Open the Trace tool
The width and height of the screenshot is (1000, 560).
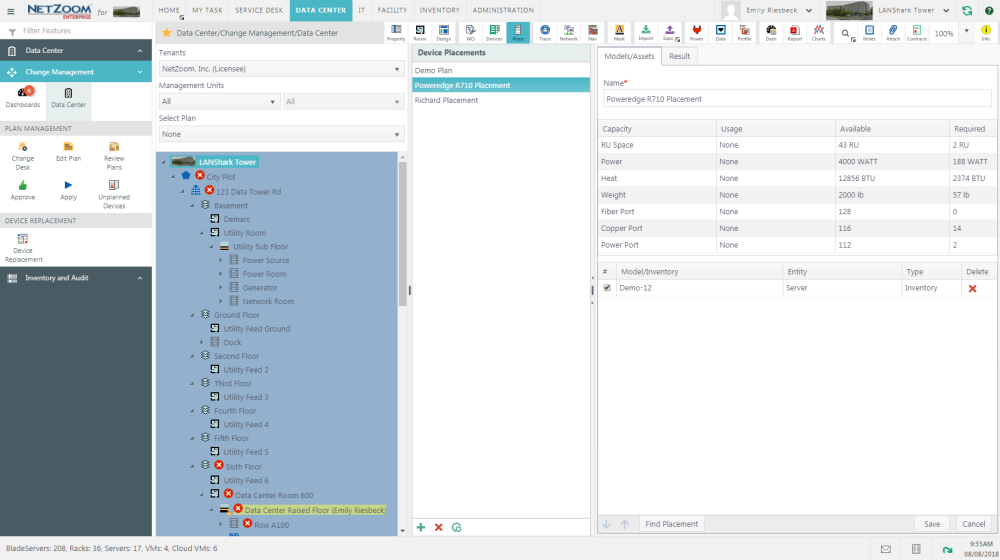point(545,33)
